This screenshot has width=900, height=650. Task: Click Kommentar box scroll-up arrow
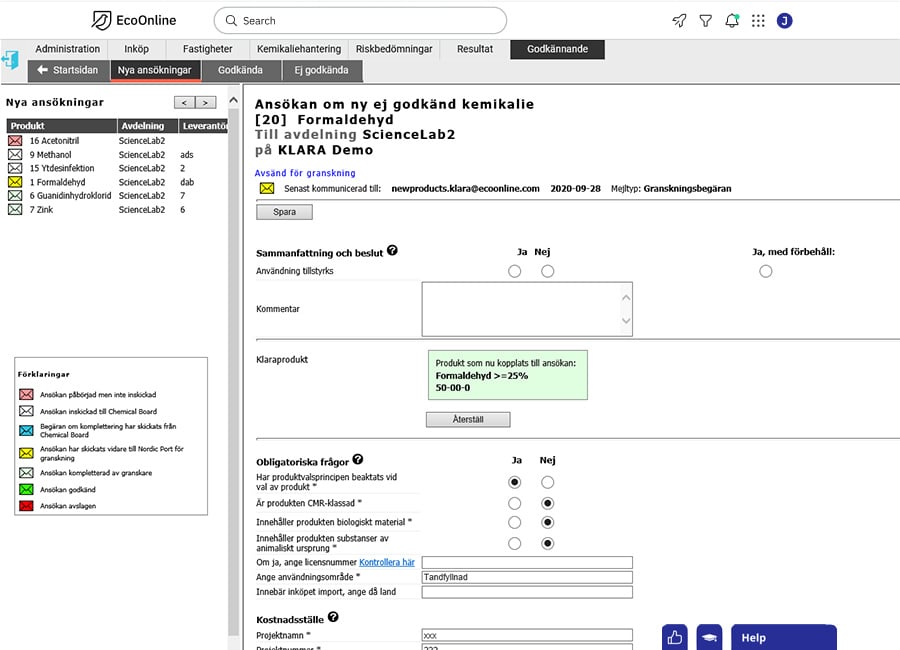point(626,297)
